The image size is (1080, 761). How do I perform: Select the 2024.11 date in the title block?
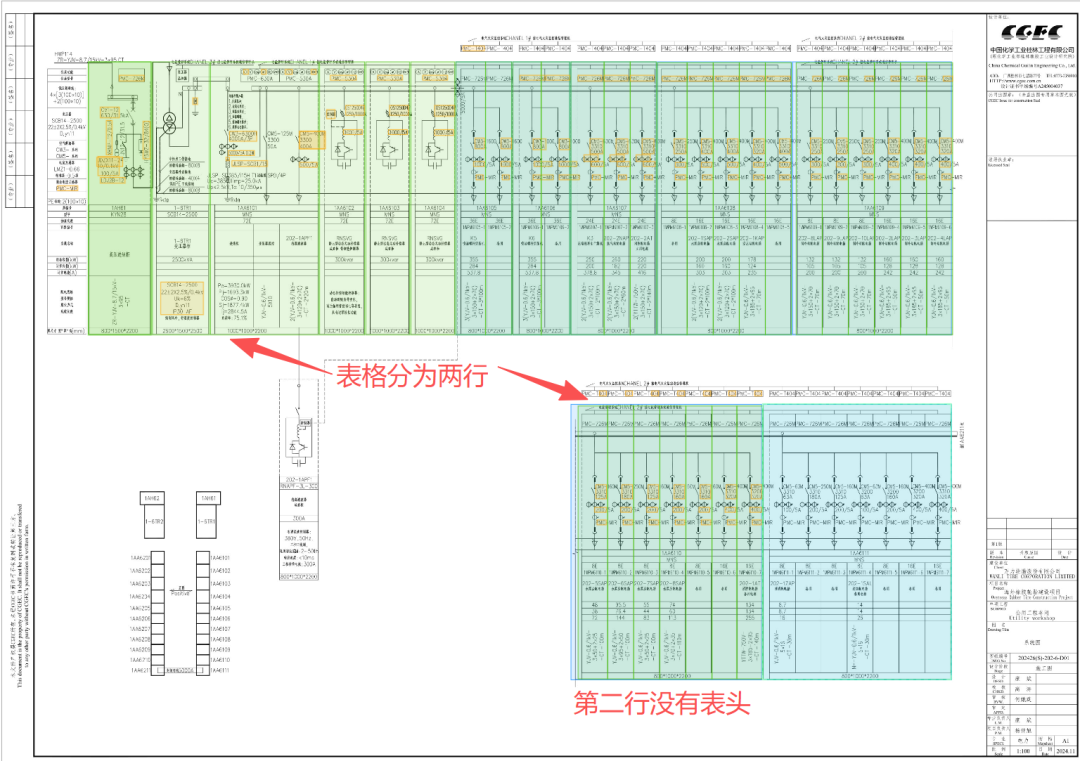click(x=1065, y=751)
